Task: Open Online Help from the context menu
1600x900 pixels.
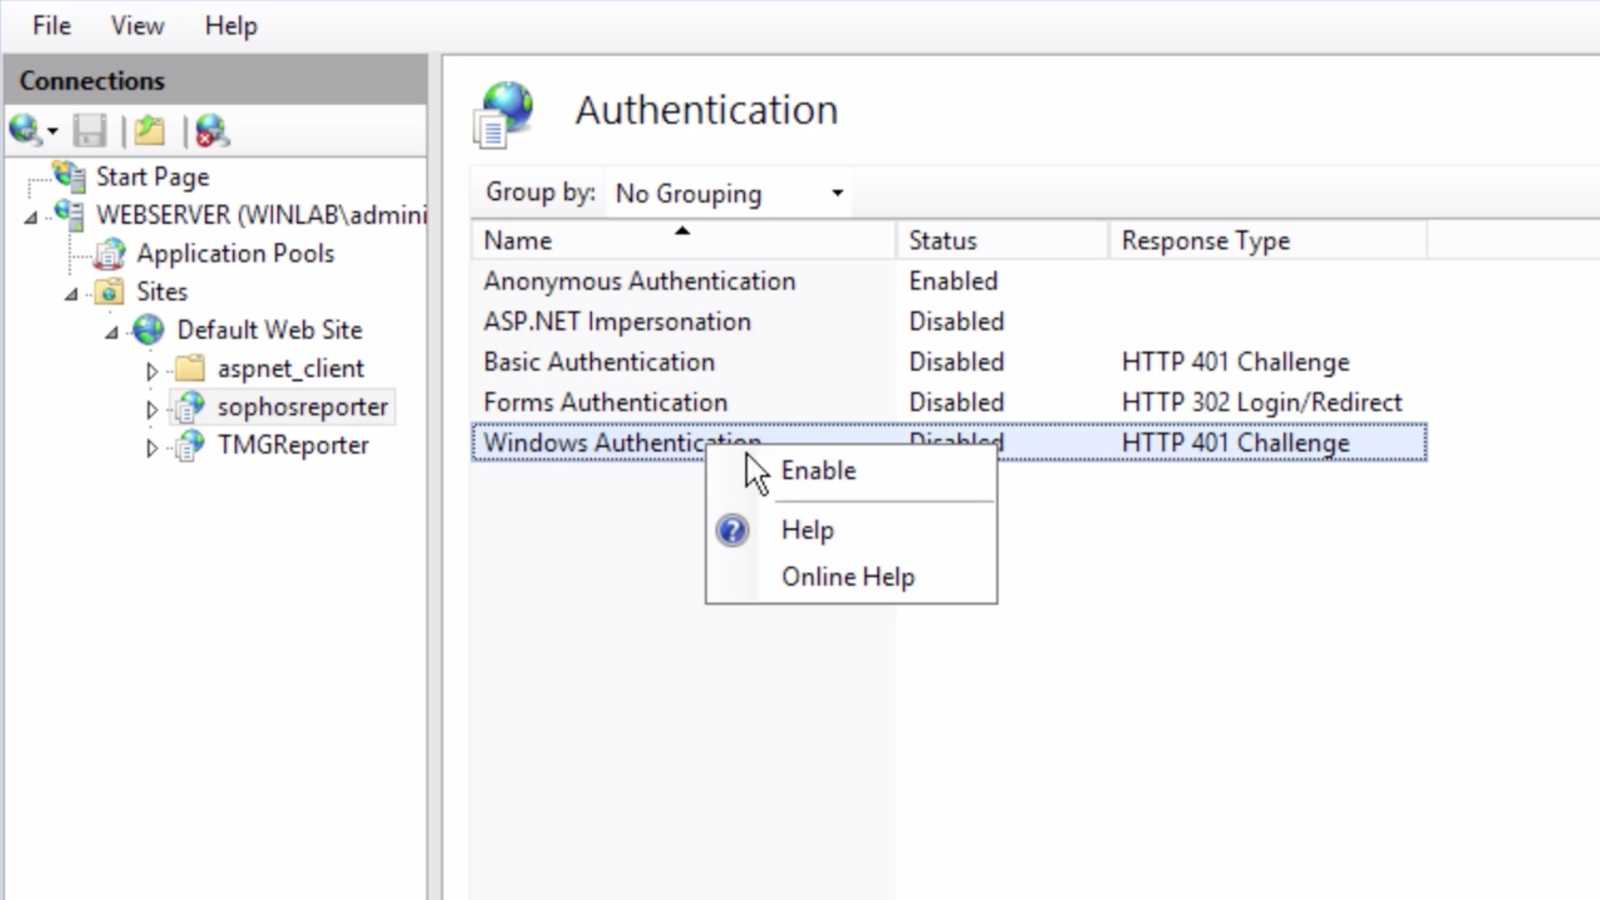Action: [x=847, y=576]
